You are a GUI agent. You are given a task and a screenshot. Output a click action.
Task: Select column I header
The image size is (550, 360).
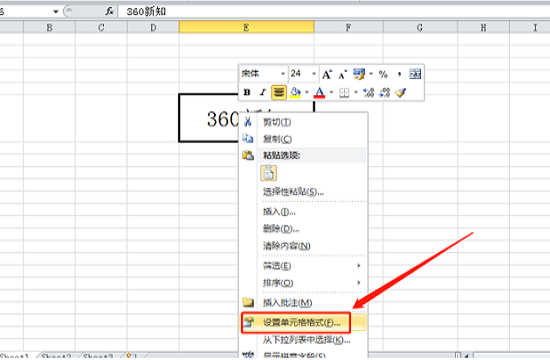[x=530, y=27]
